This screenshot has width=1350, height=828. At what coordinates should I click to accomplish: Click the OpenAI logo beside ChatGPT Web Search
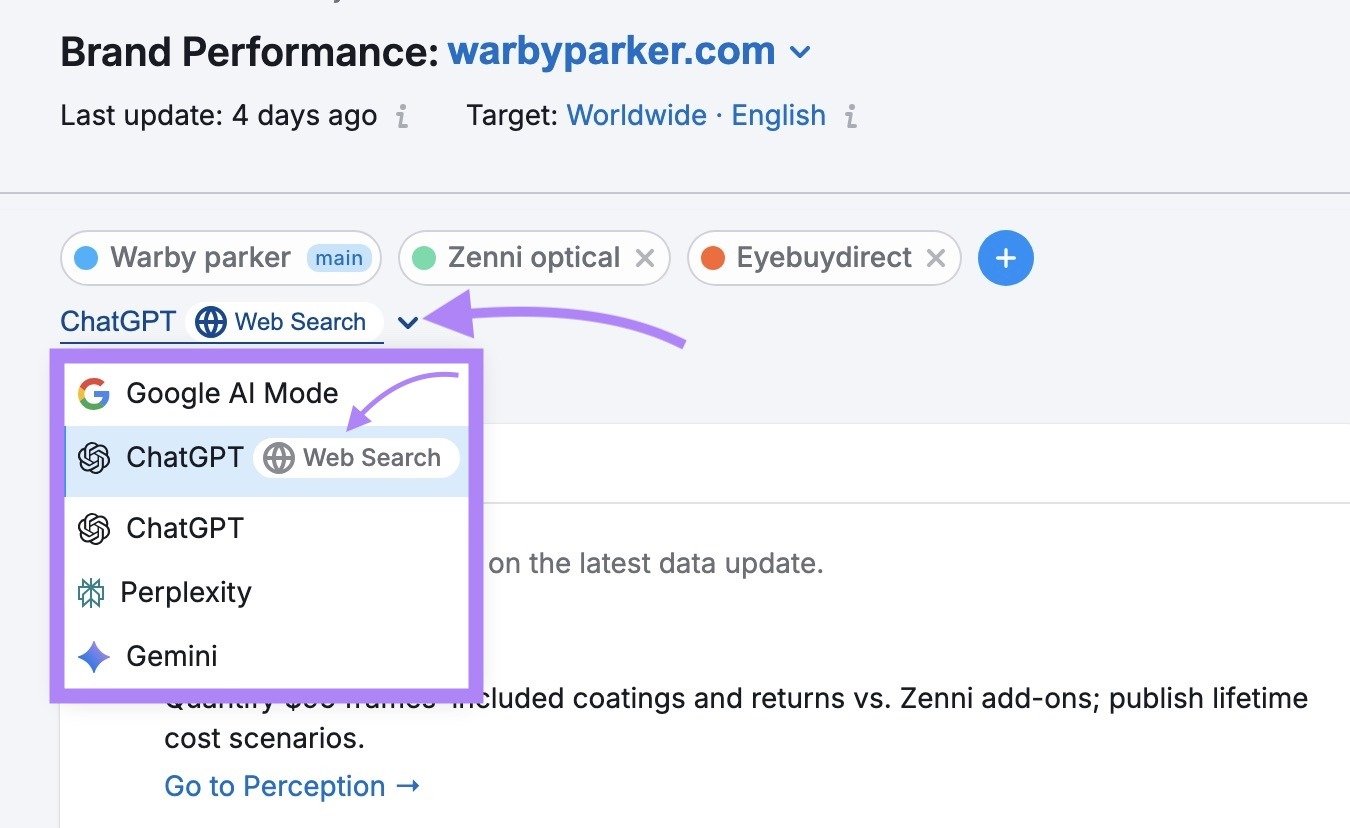(95, 457)
